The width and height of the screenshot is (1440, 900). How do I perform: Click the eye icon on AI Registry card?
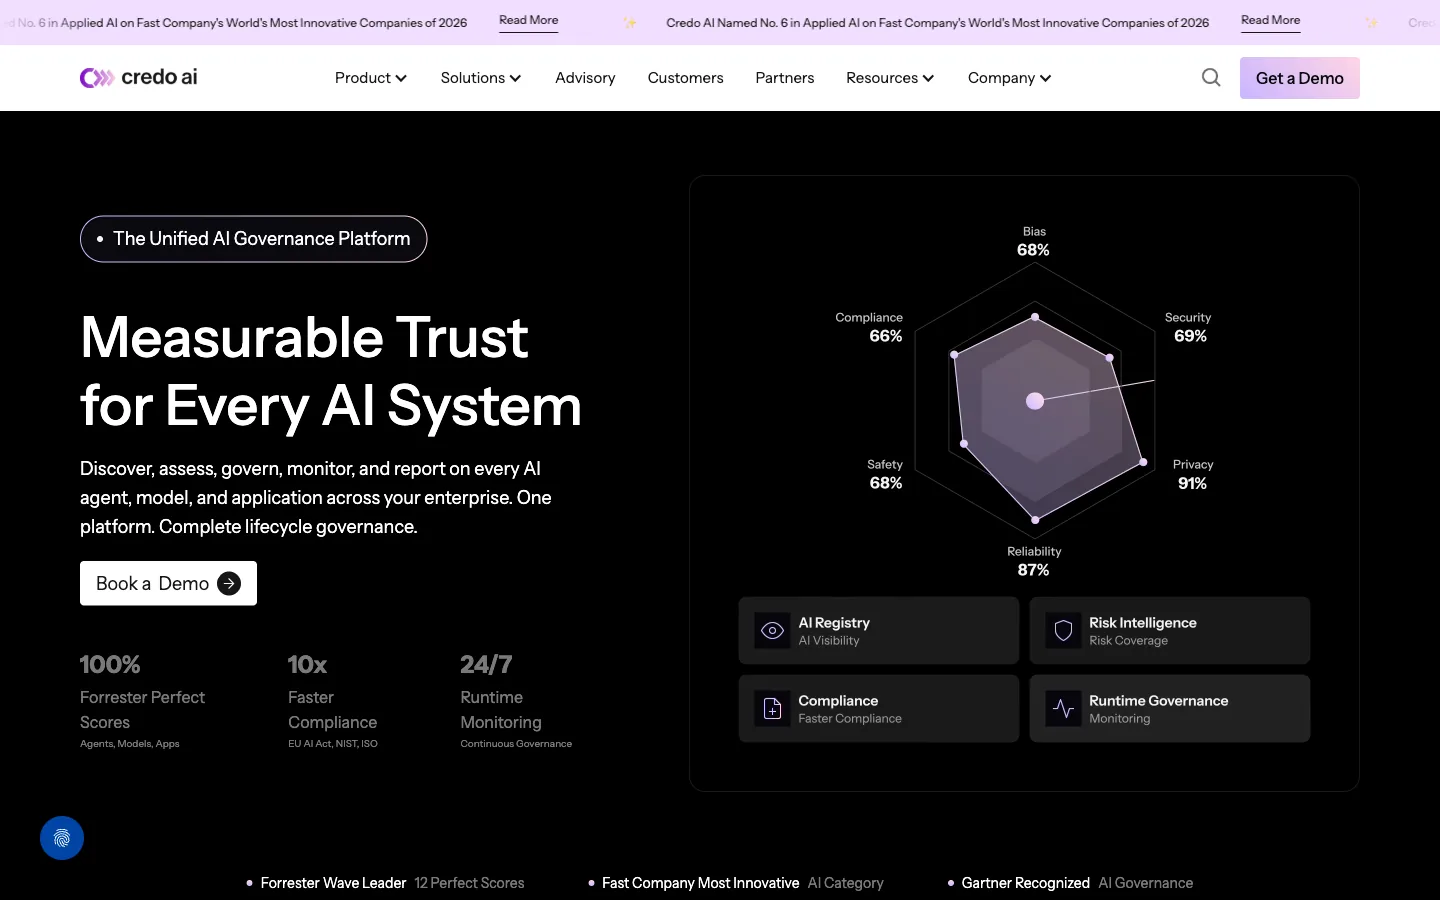coord(772,631)
